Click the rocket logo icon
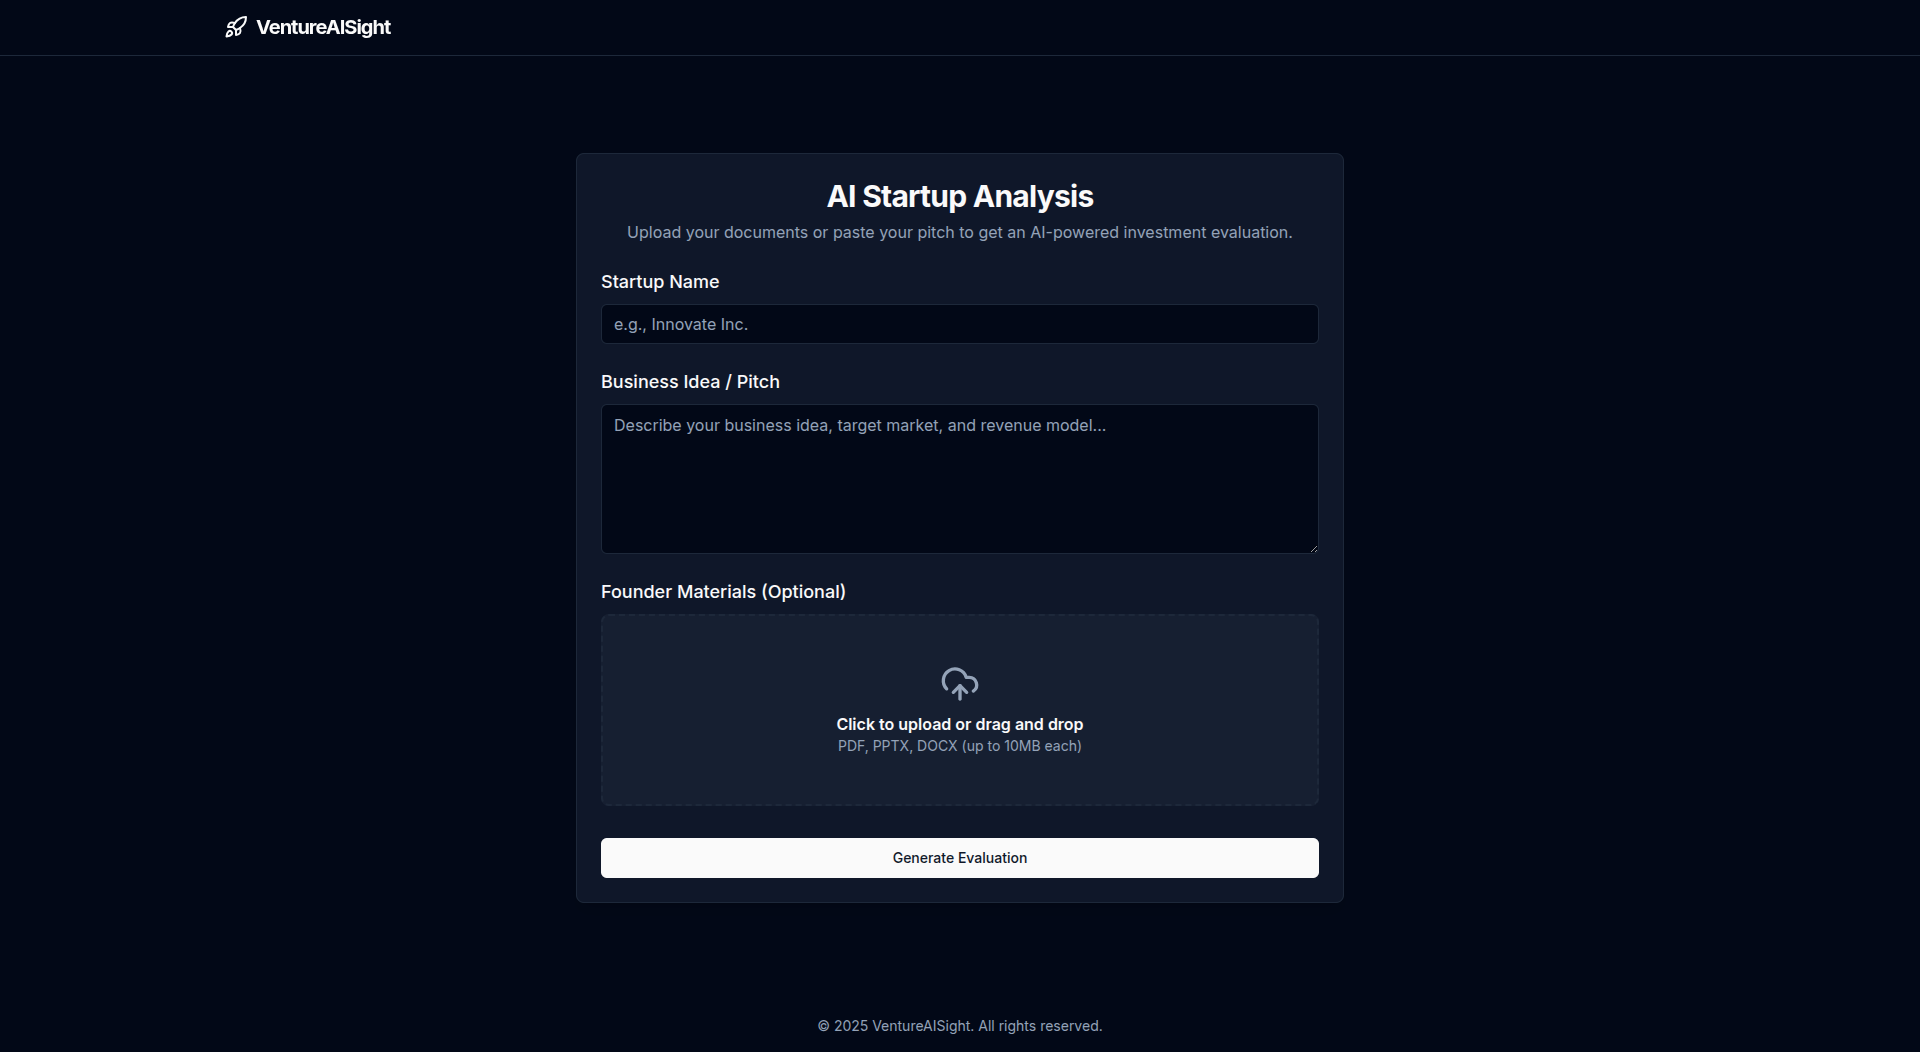The height and width of the screenshot is (1052, 1920). (x=236, y=27)
